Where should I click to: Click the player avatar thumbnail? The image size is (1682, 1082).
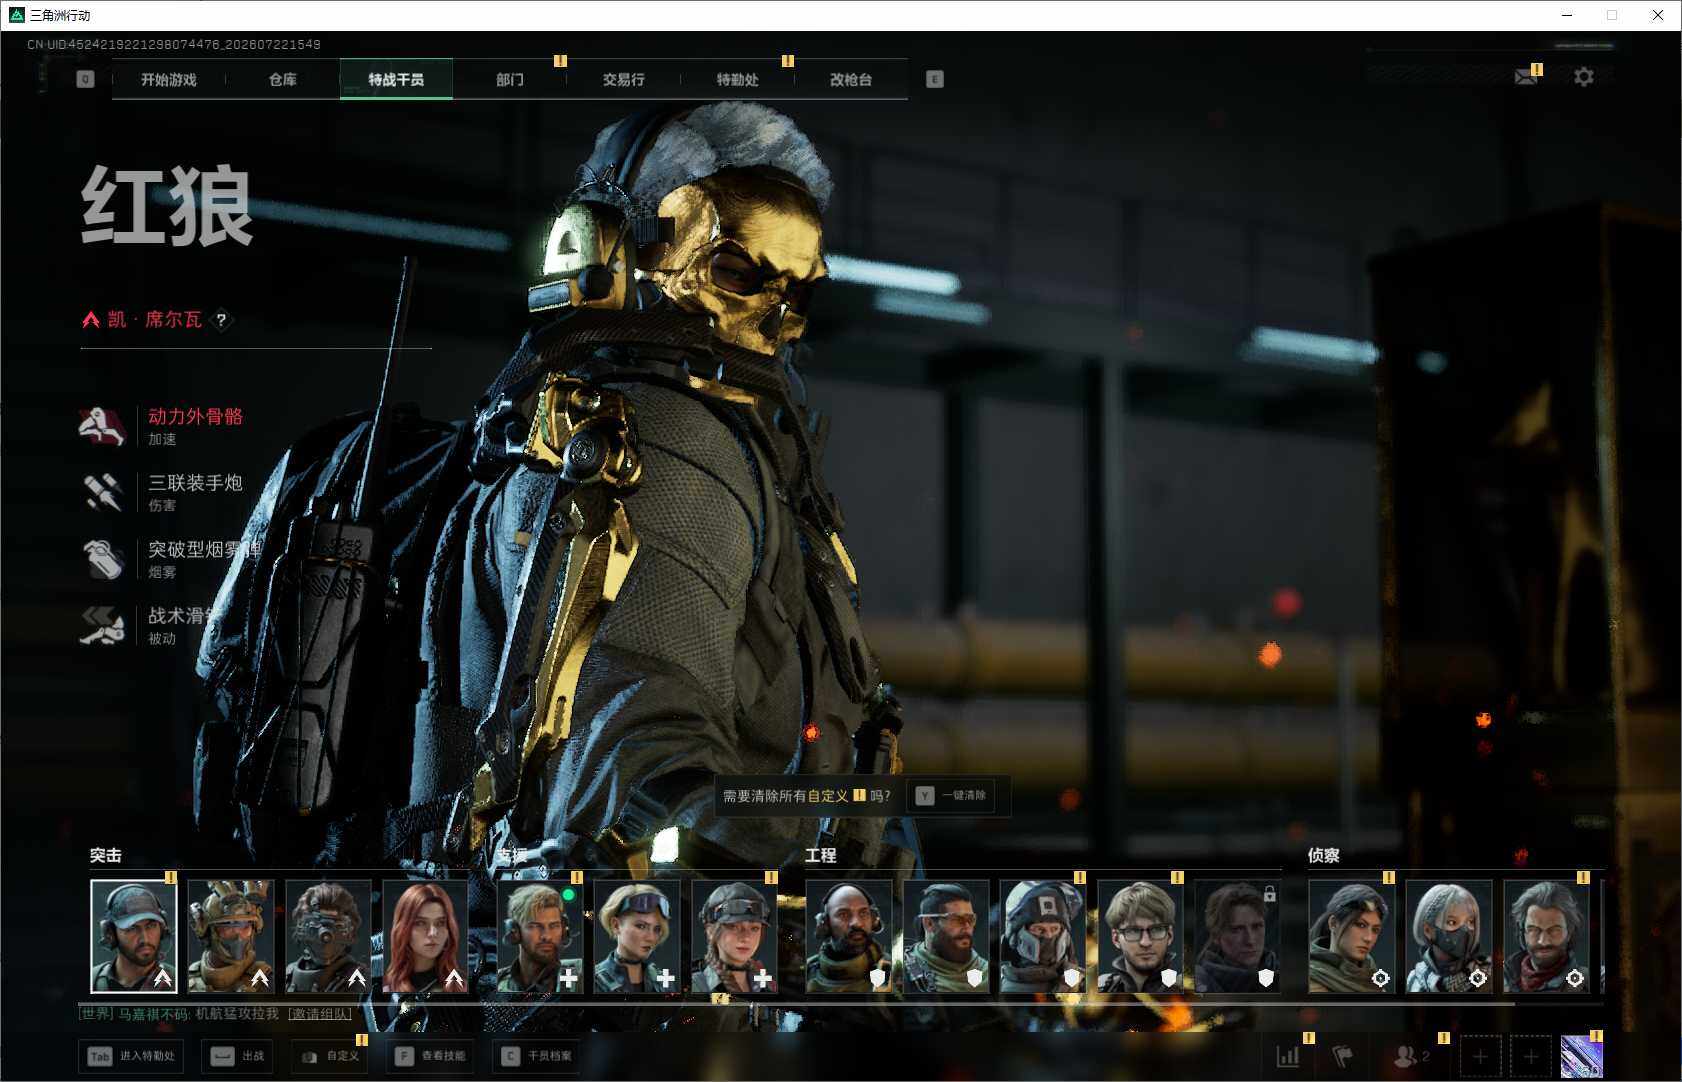pyautogui.click(x=1581, y=1057)
